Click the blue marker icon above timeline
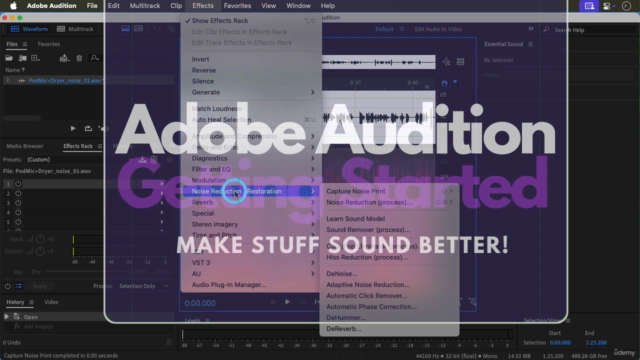Screen dimensions: 640x360 click(x=455, y=83)
